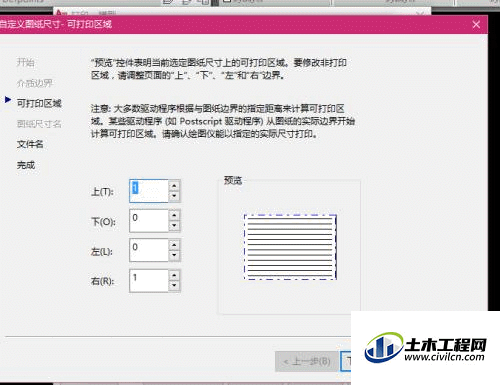
Task: Click the 上(T) top margin input field
Action: click(149, 191)
